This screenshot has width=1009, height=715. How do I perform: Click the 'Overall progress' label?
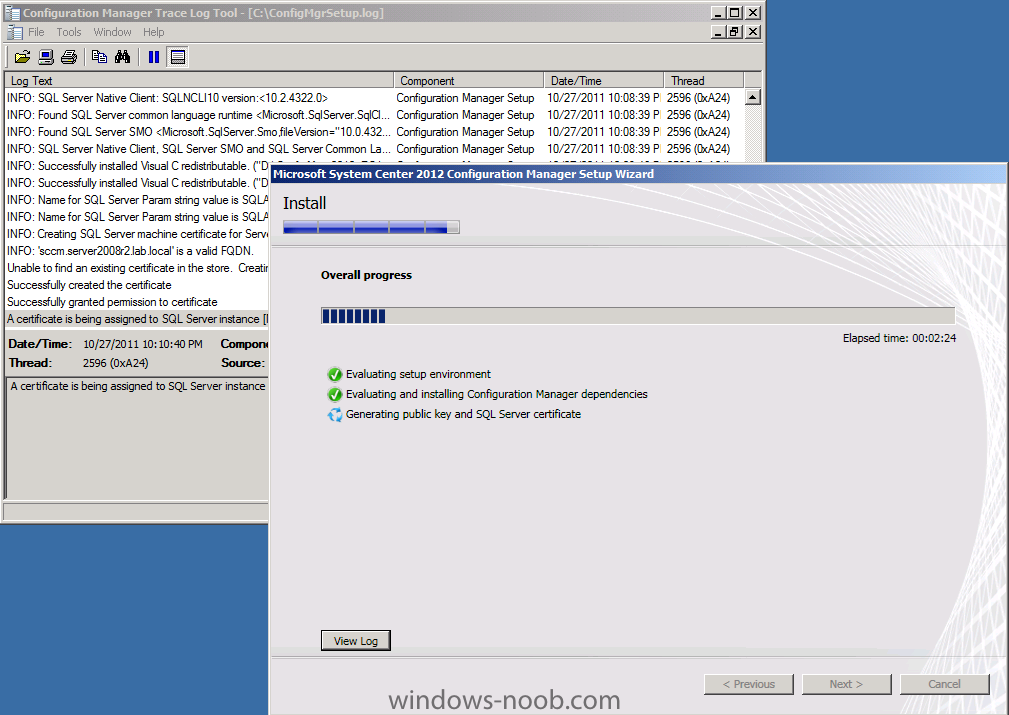pyautogui.click(x=366, y=275)
